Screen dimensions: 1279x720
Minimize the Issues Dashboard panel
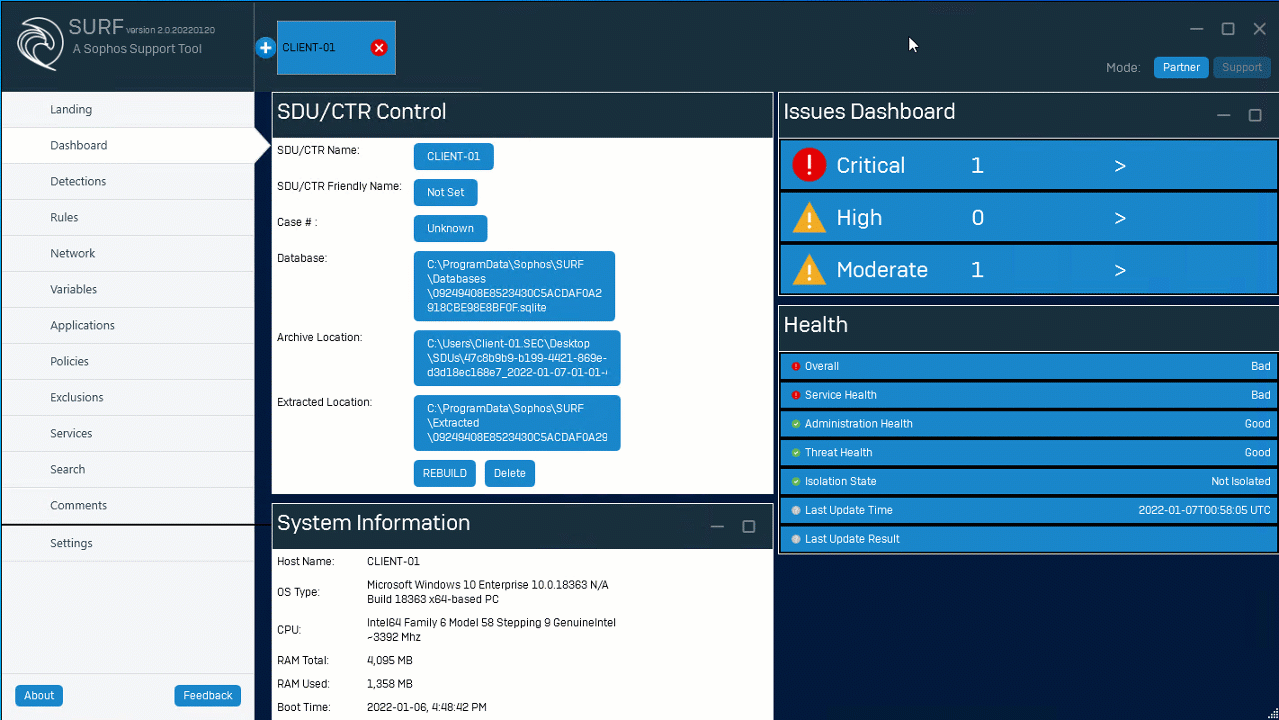tap(1223, 116)
